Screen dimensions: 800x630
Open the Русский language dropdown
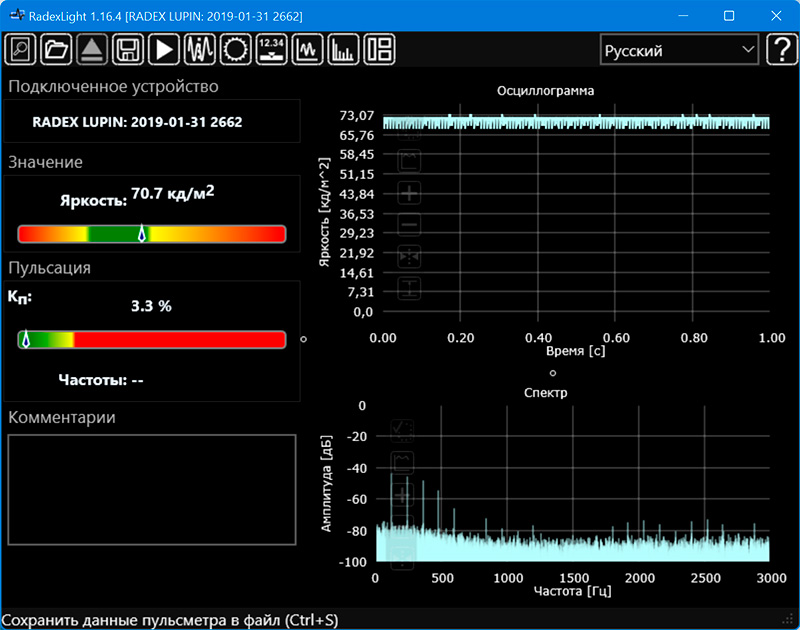[679, 50]
